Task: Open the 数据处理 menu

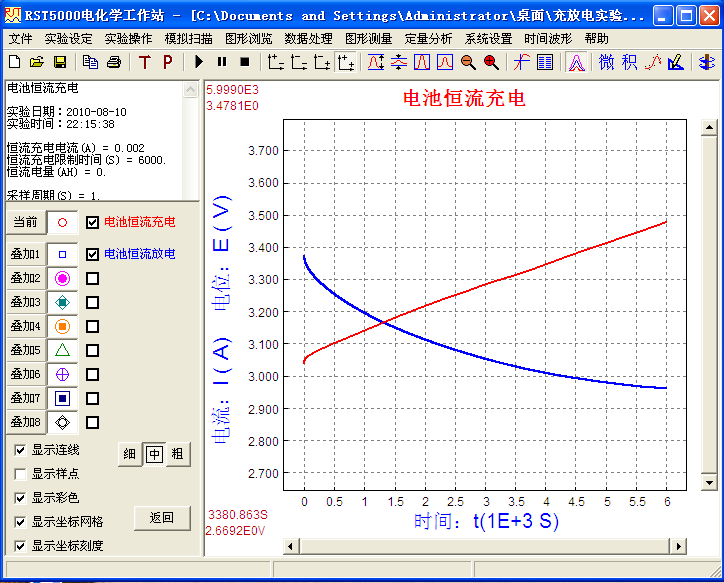Action: (308, 38)
